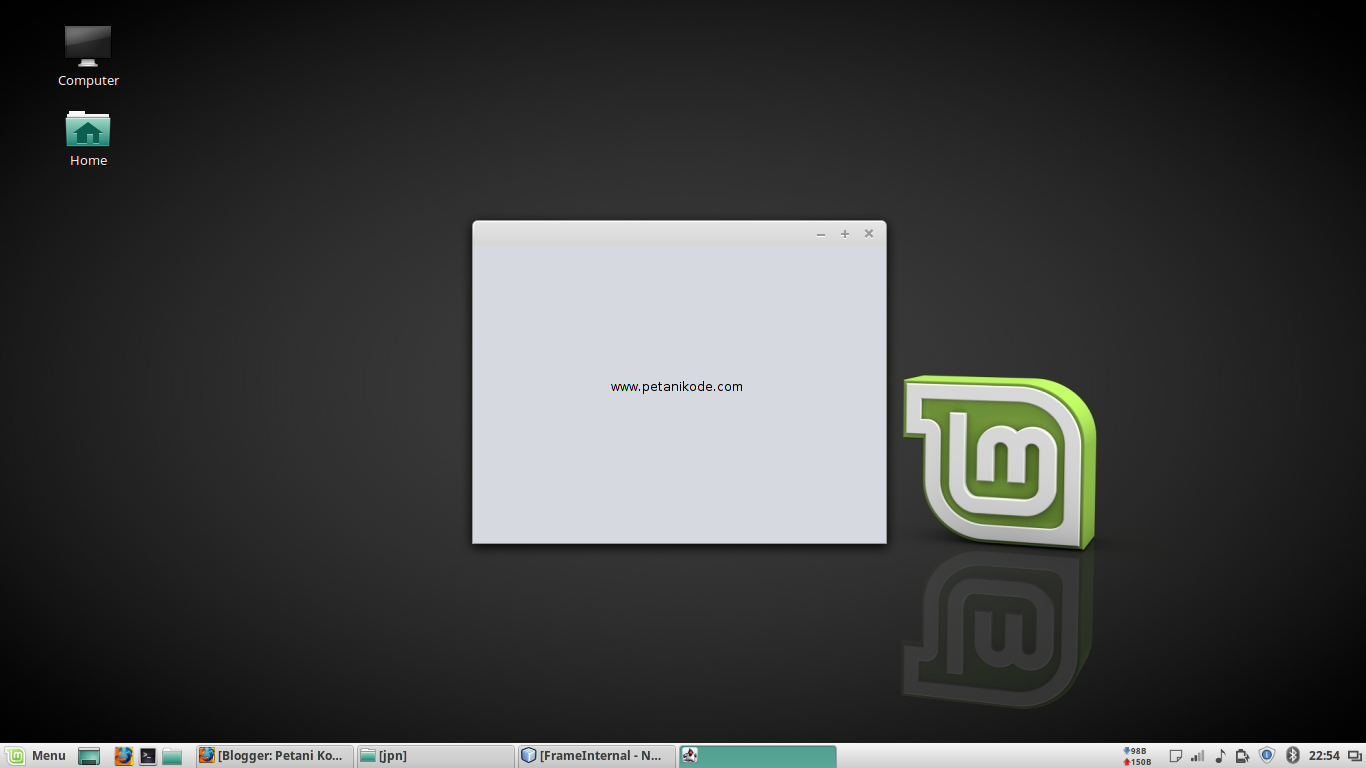The height and width of the screenshot is (768, 1366).
Task: Open the Computer desktop icon
Action: 88,57
